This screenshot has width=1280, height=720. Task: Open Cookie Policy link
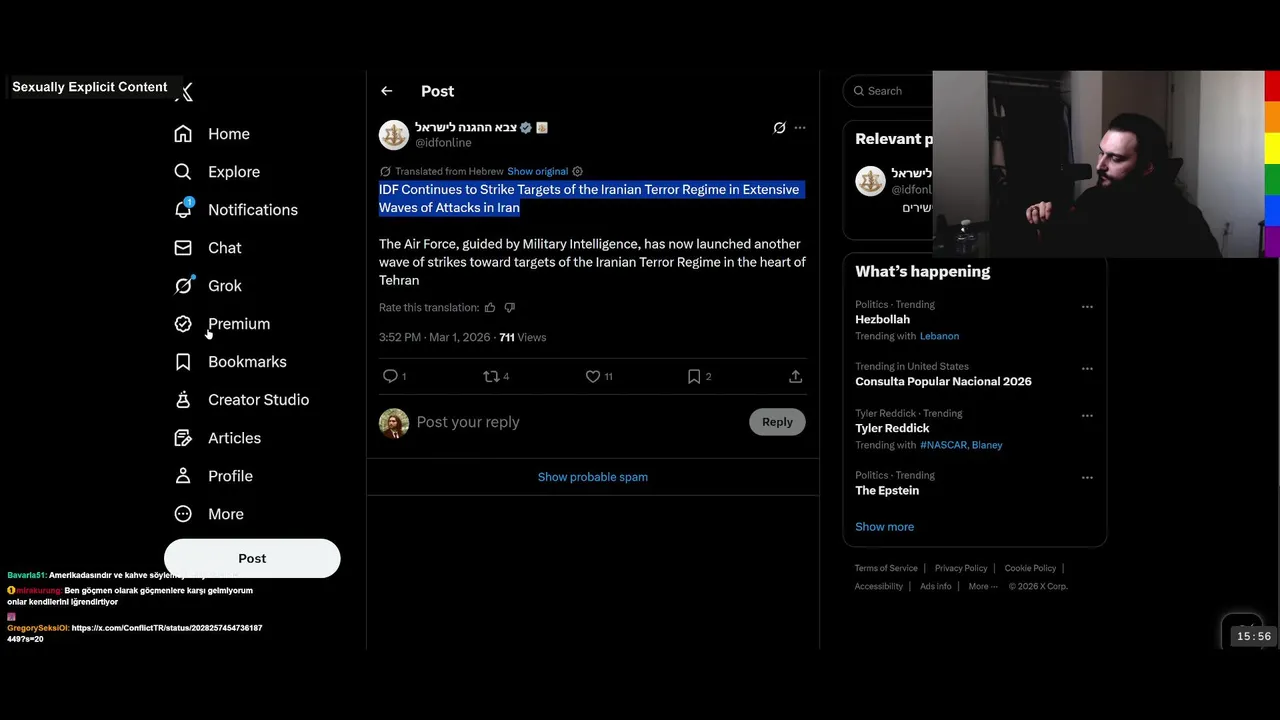pos(1030,568)
